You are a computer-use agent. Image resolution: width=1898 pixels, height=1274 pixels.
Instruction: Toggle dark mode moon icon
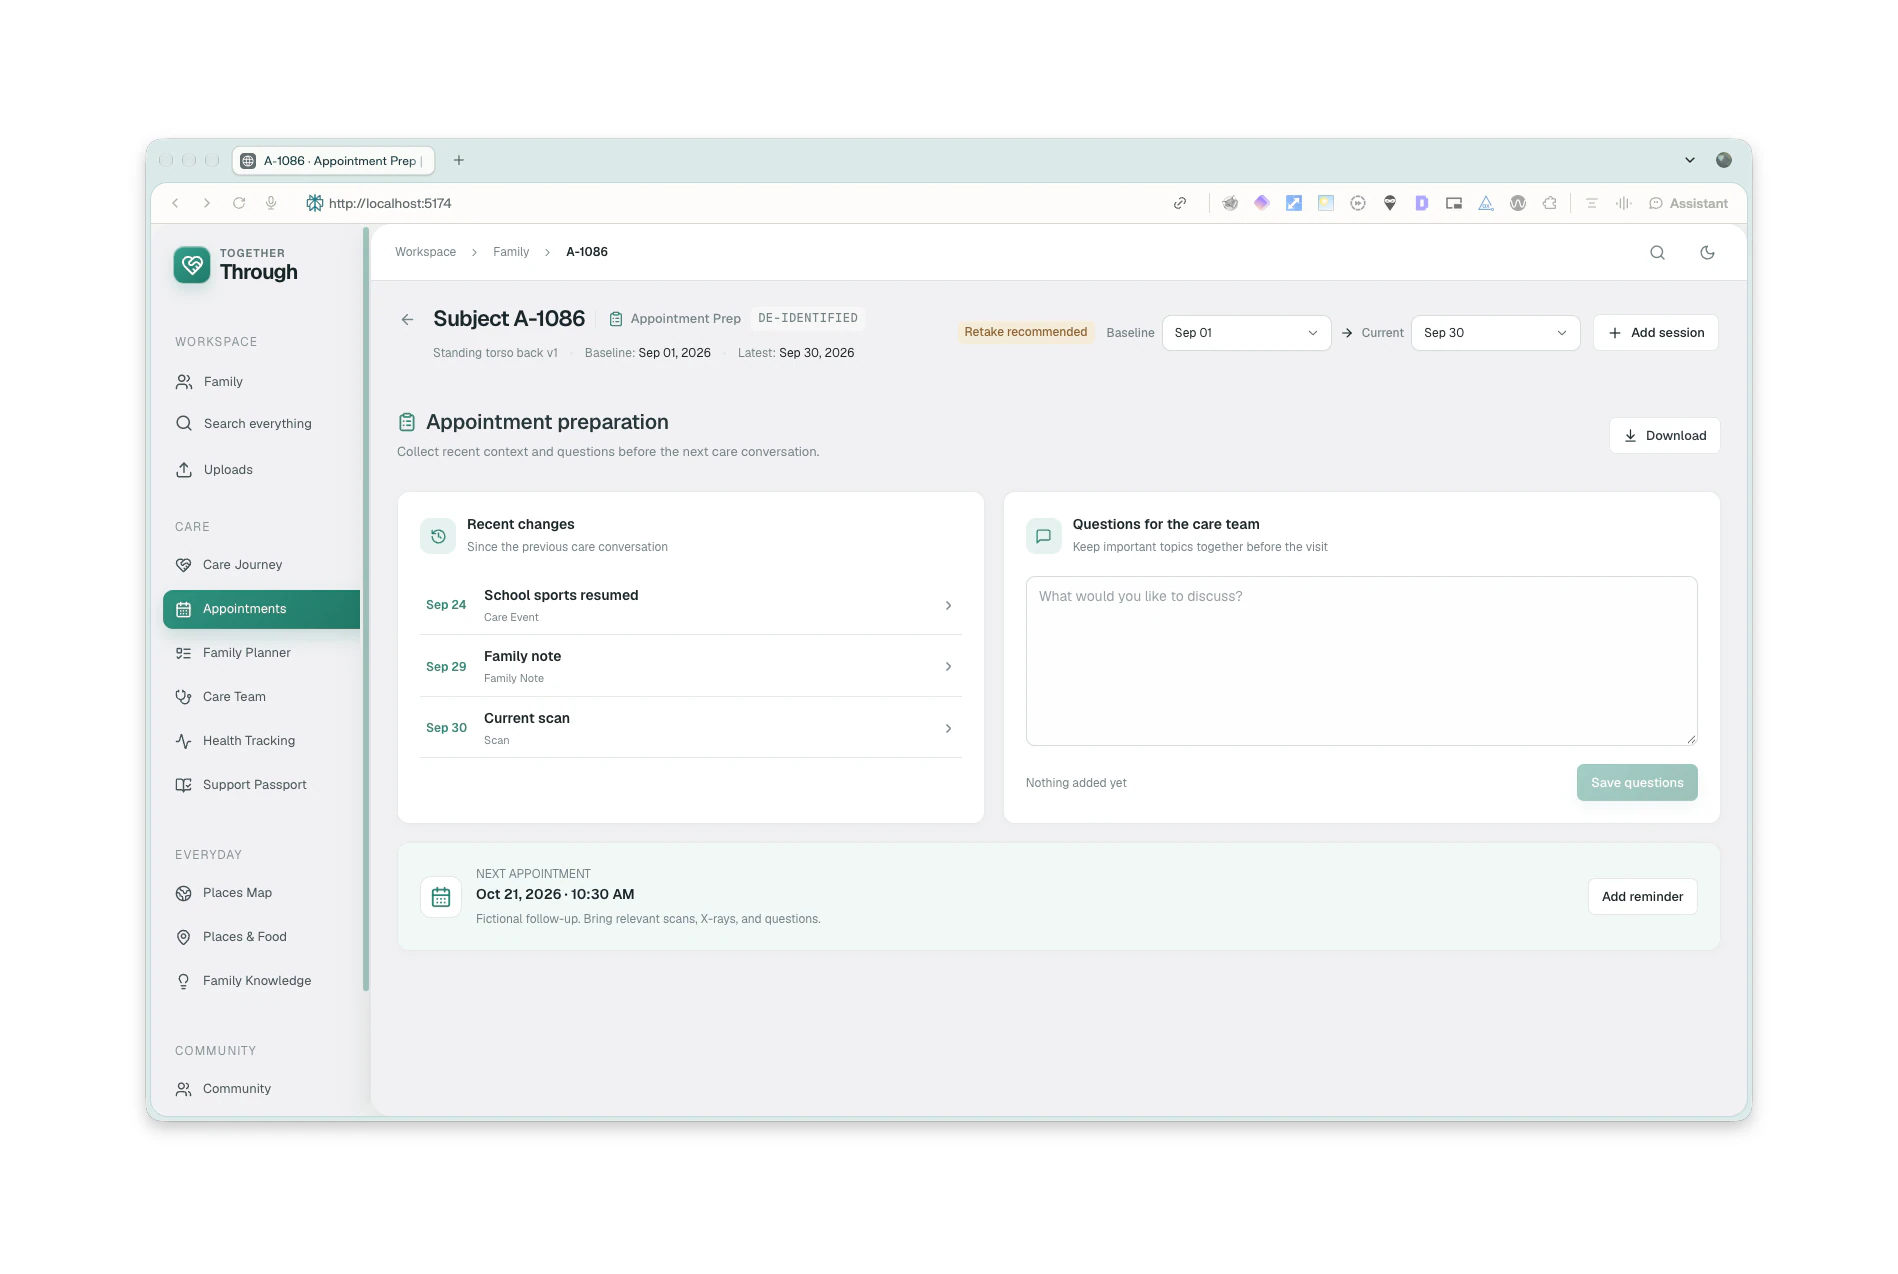[x=1707, y=253]
